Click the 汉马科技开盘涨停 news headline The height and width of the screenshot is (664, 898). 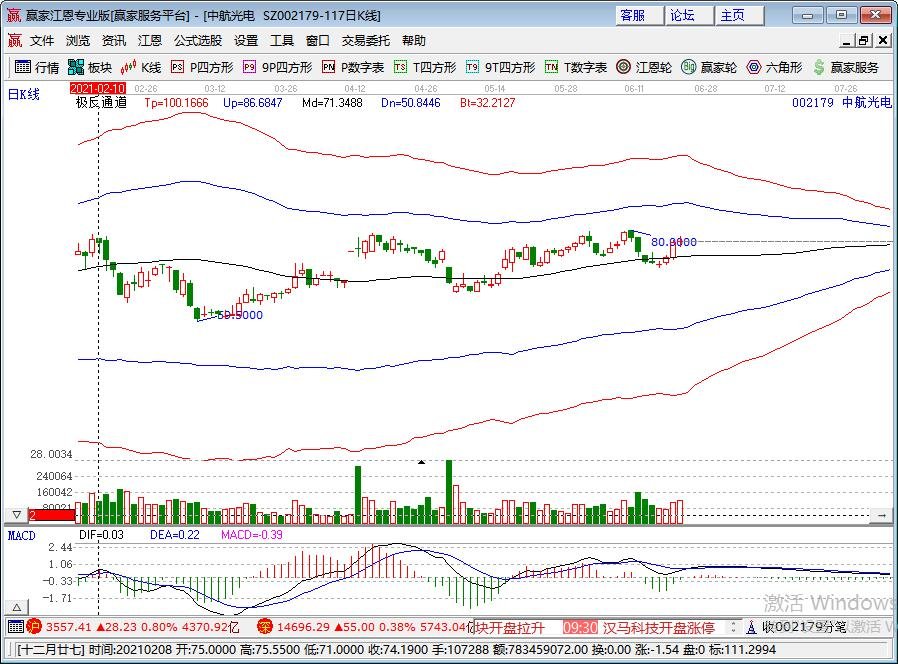click(659, 628)
